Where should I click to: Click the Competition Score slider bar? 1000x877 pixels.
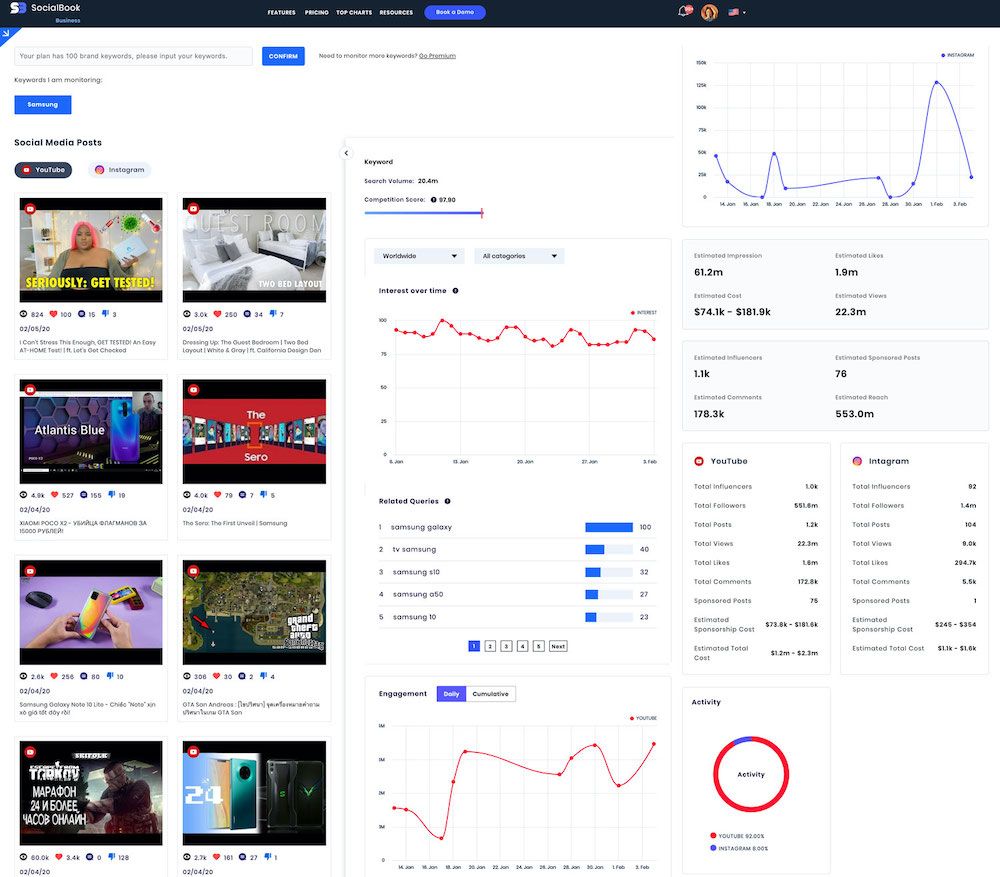(423, 213)
